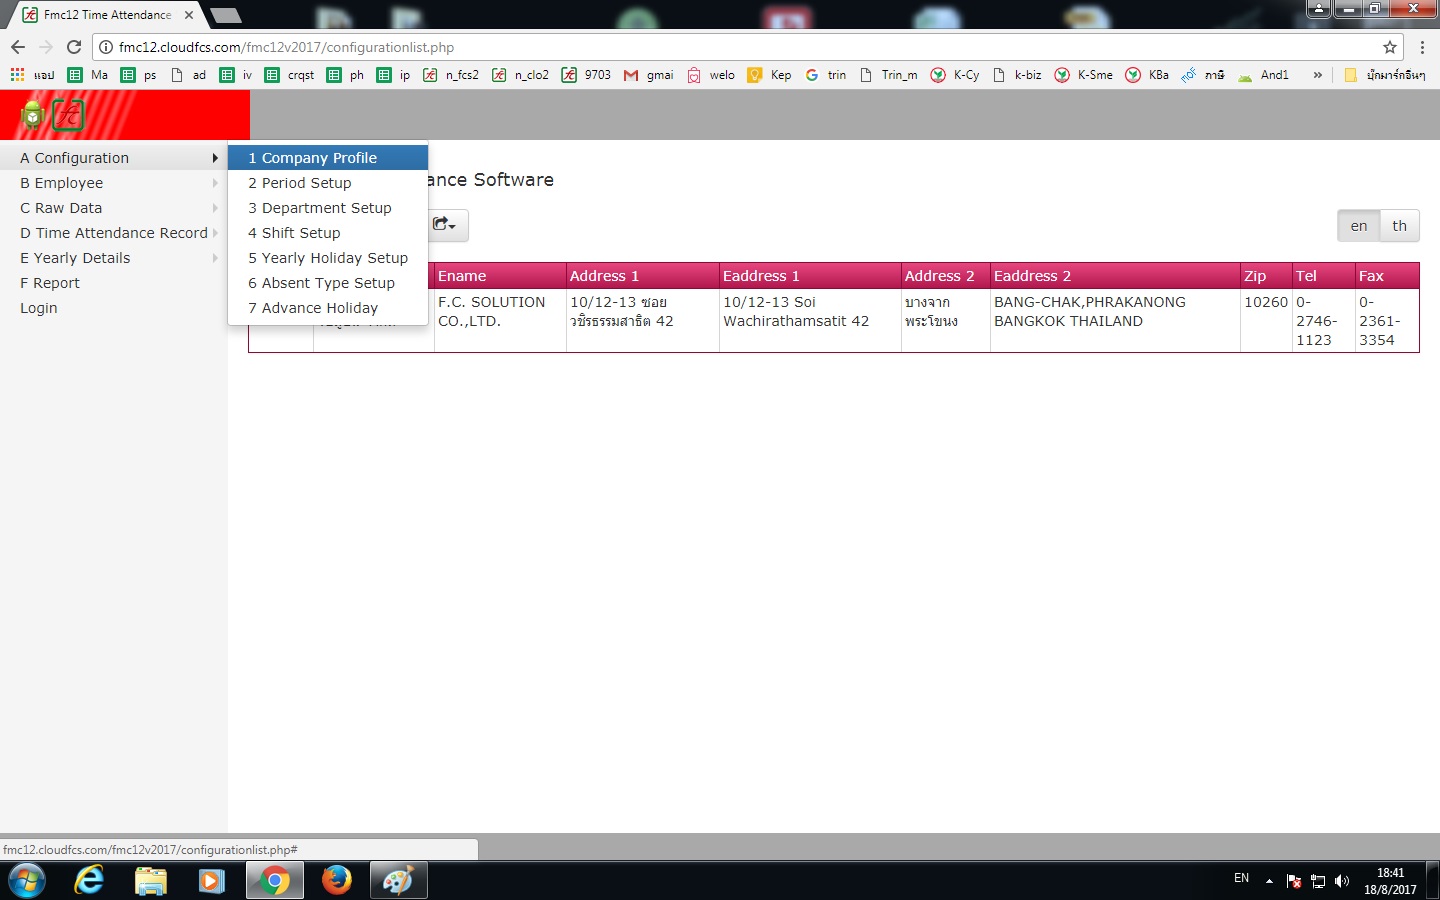Image resolution: width=1440 pixels, height=900 pixels.
Task: Expand B Employee menu
Action: click(114, 183)
